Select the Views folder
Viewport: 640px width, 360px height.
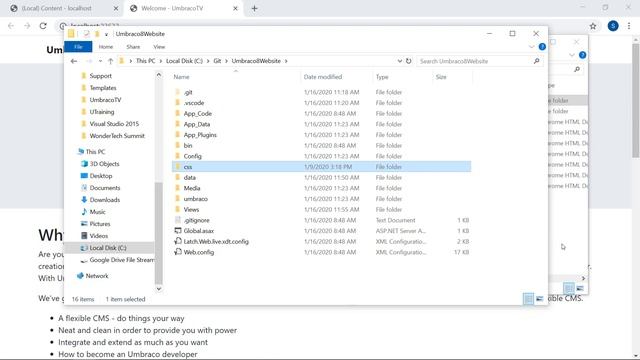pyautogui.click(x=191, y=209)
